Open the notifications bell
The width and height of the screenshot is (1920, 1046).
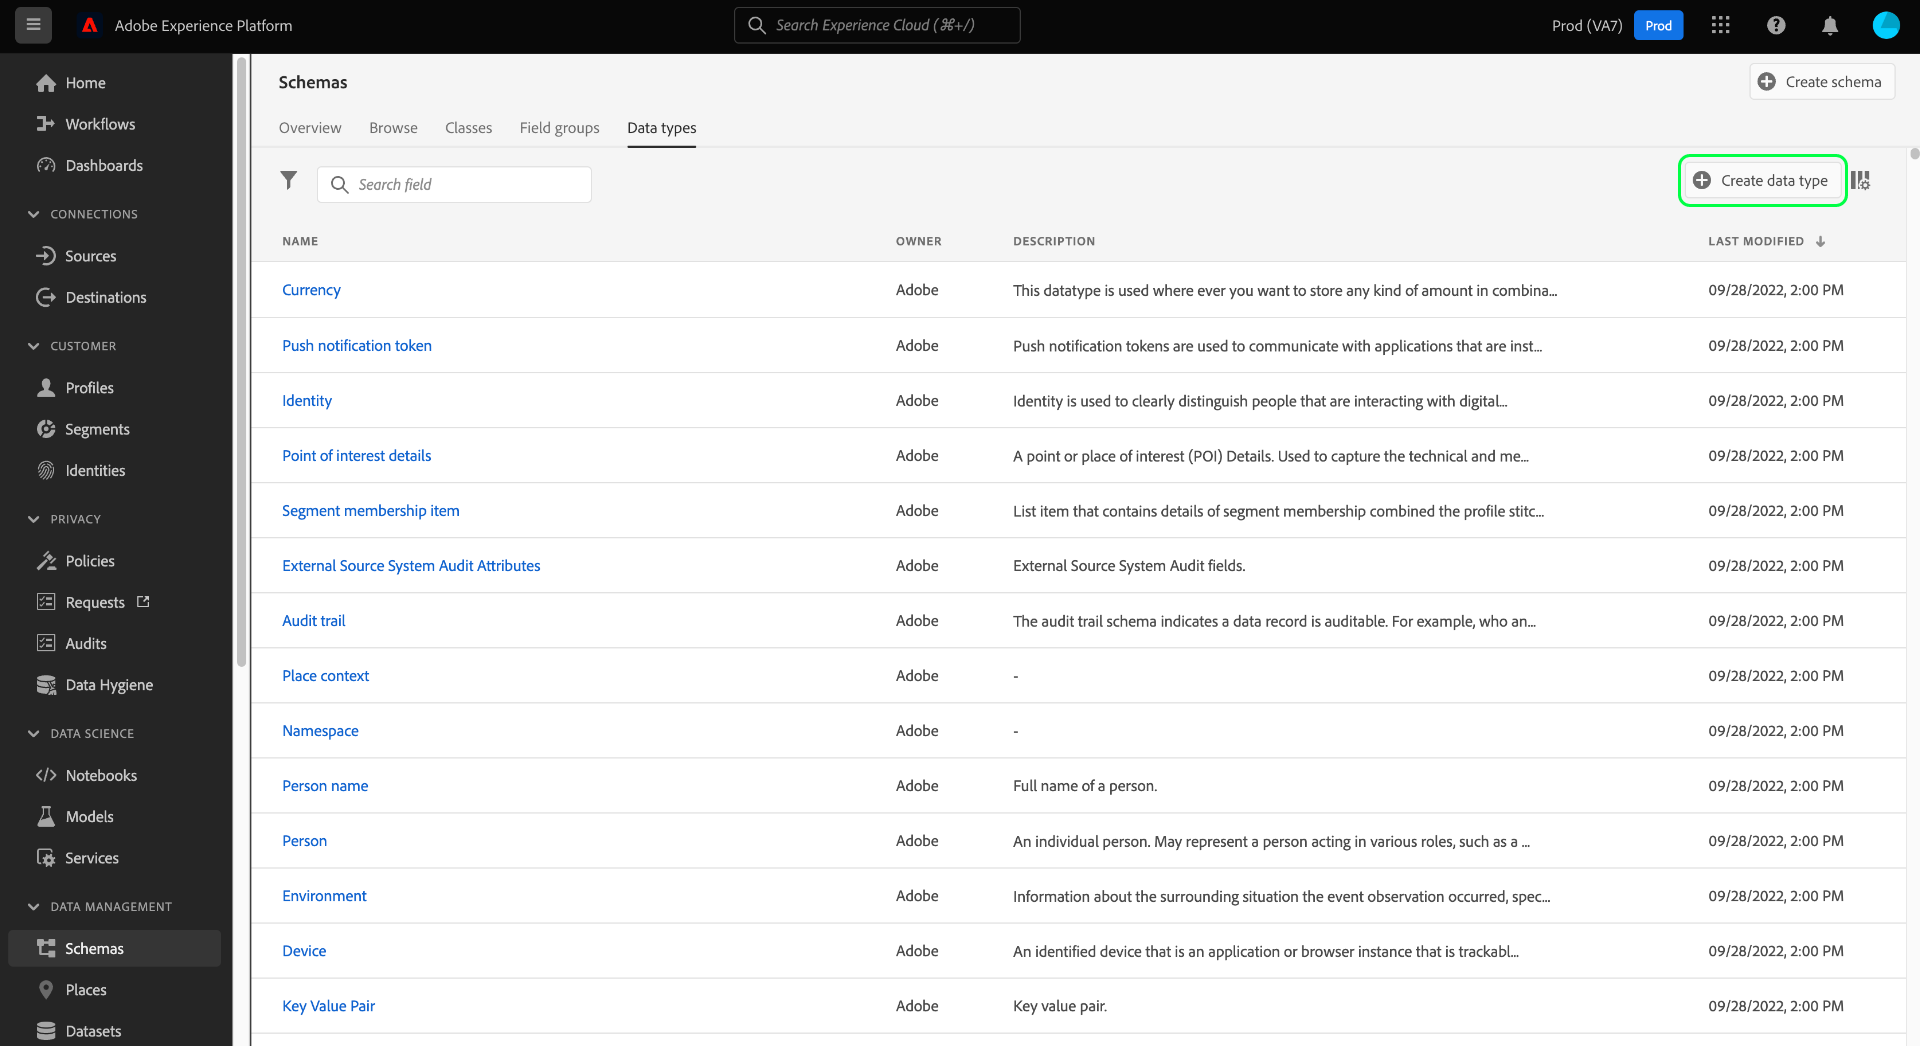click(1830, 26)
